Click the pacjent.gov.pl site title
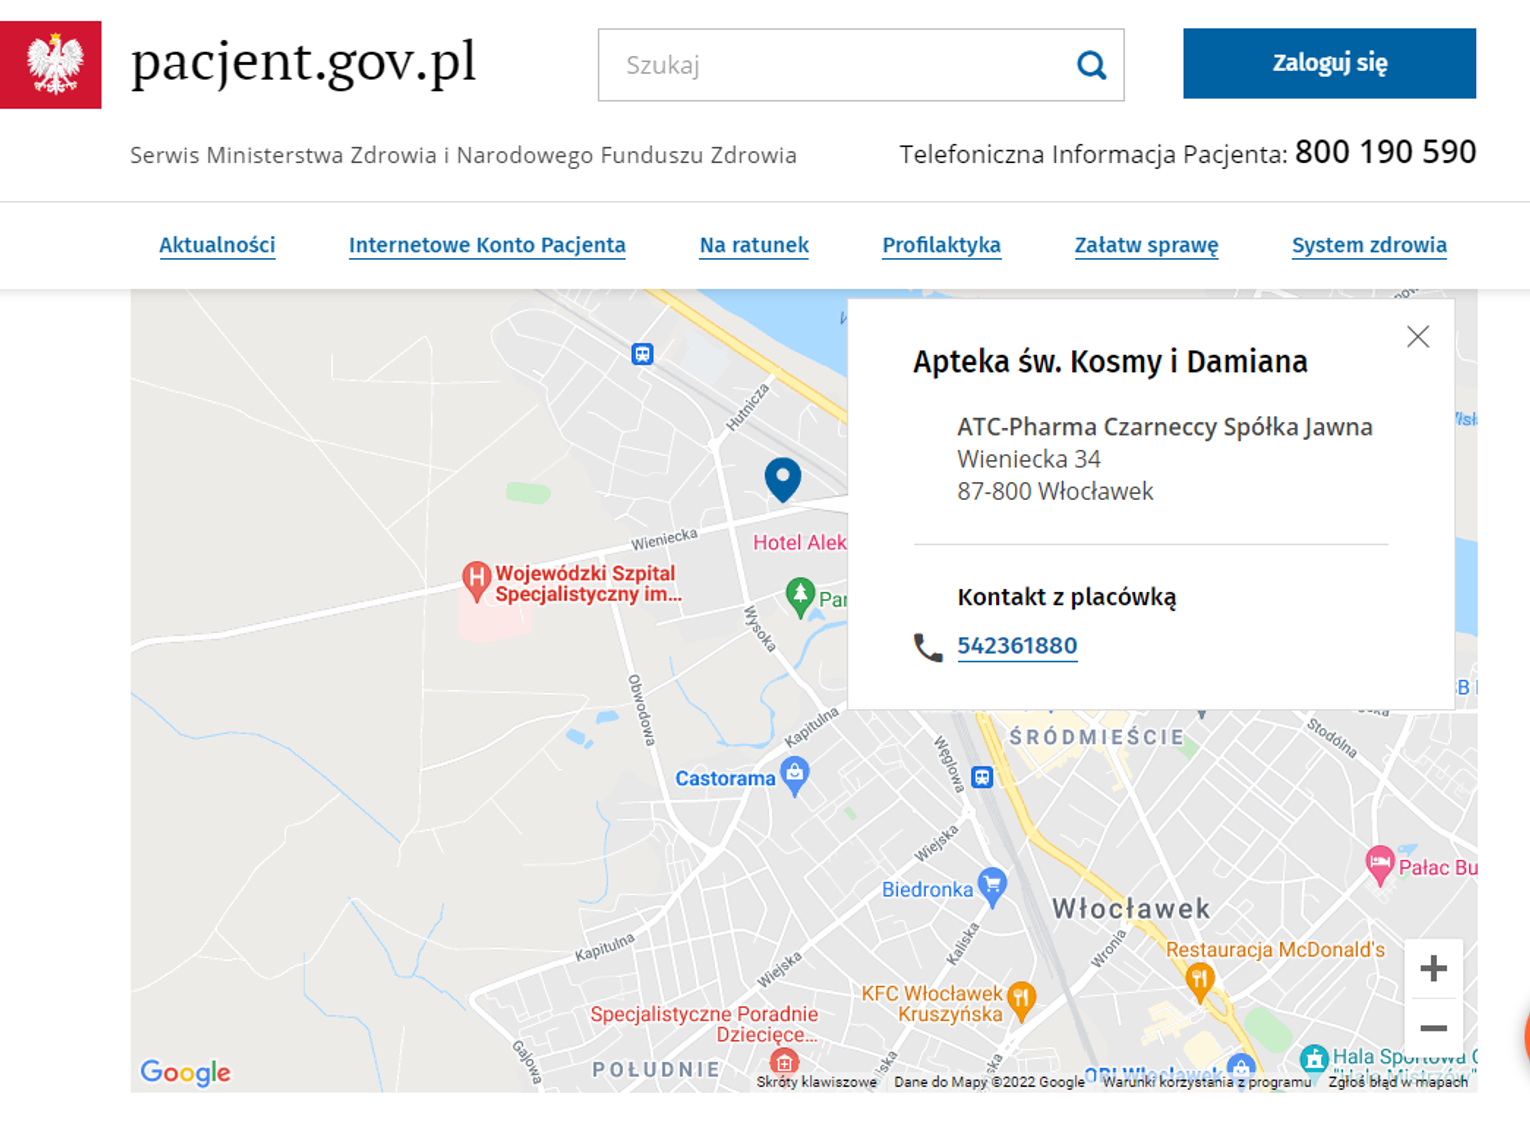 303,62
